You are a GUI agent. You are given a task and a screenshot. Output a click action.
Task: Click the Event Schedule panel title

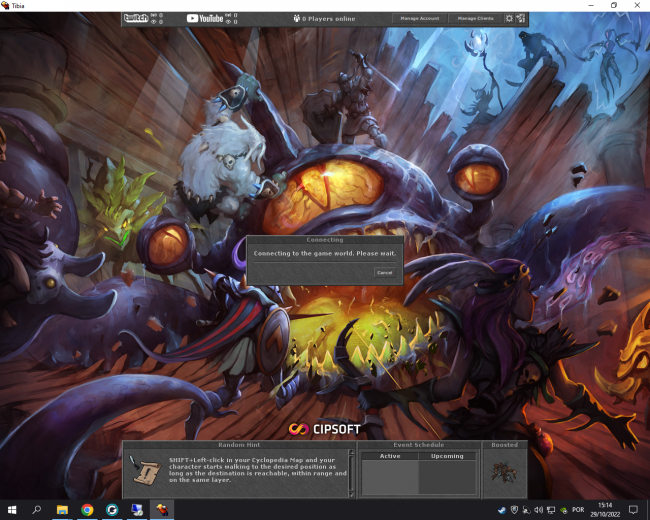click(419, 445)
